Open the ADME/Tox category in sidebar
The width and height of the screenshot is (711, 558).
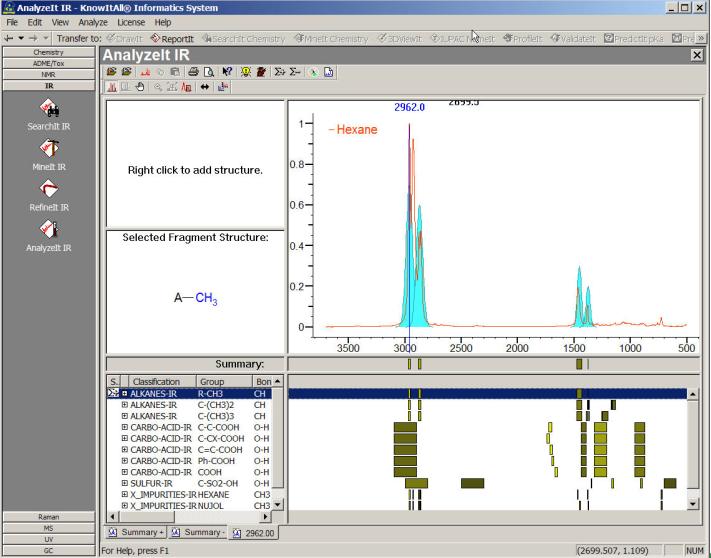(49, 63)
